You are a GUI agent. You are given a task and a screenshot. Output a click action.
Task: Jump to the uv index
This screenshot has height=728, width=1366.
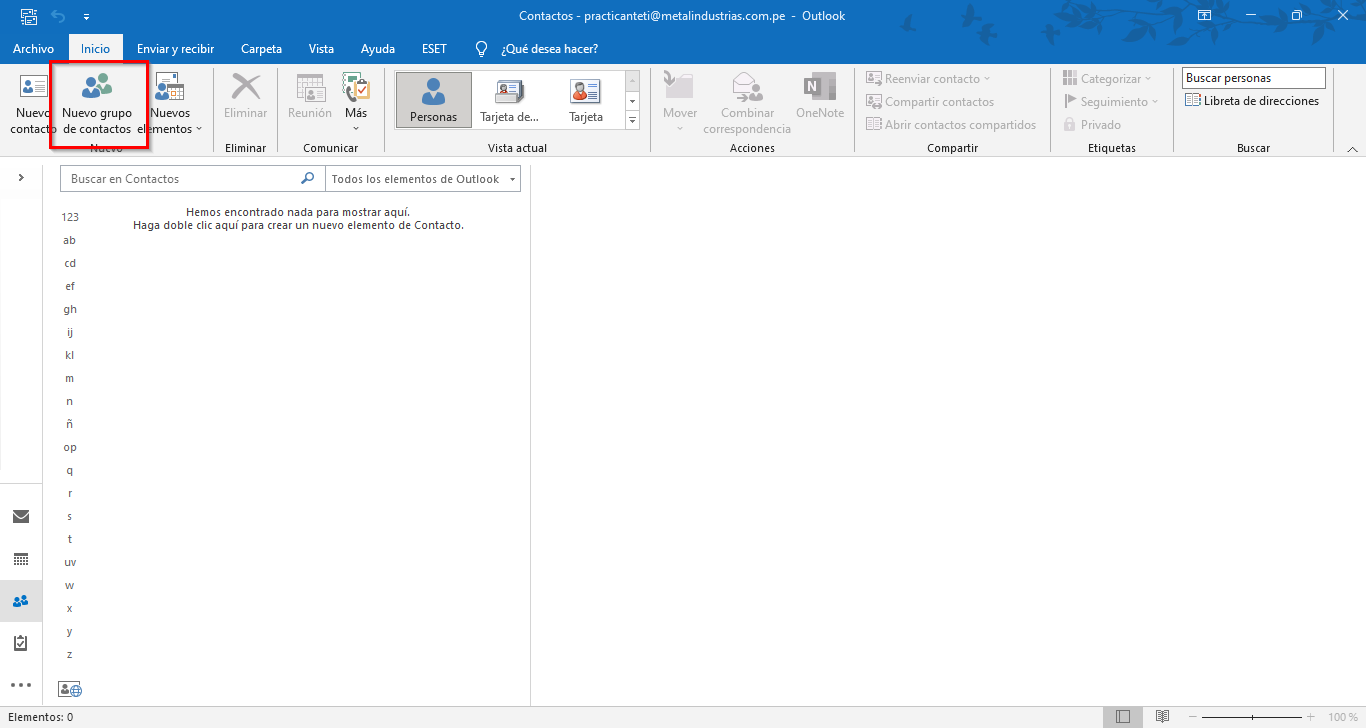tap(70, 562)
